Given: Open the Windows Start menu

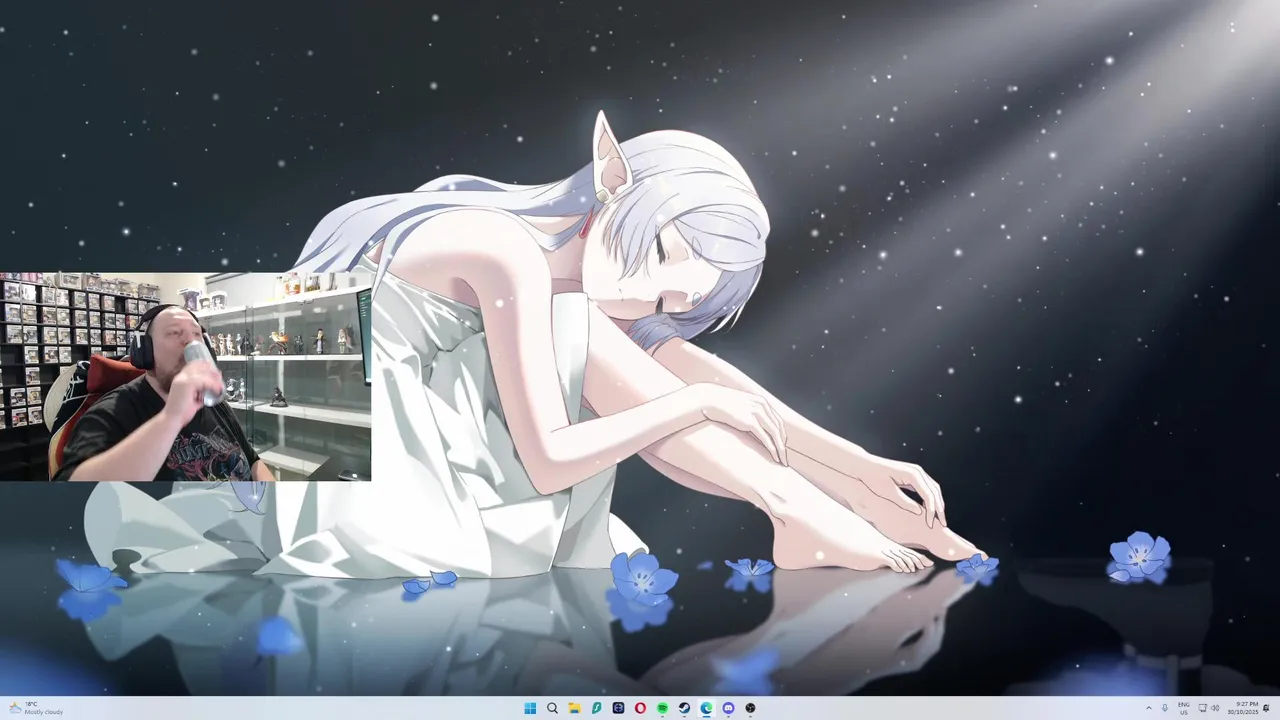Looking at the screenshot, I should (x=530, y=708).
